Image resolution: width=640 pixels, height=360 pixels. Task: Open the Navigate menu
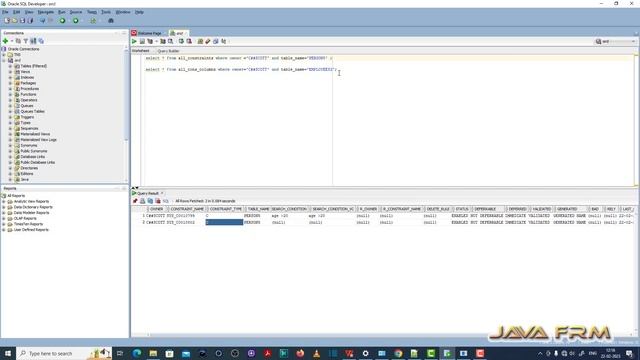coord(45,12)
